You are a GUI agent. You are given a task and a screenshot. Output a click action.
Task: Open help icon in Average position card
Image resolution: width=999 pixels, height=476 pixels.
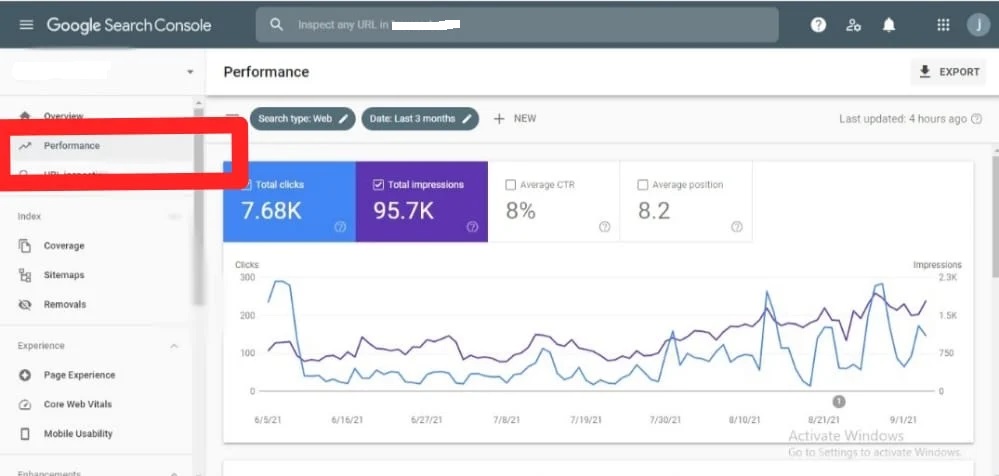pyautogui.click(x=737, y=227)
